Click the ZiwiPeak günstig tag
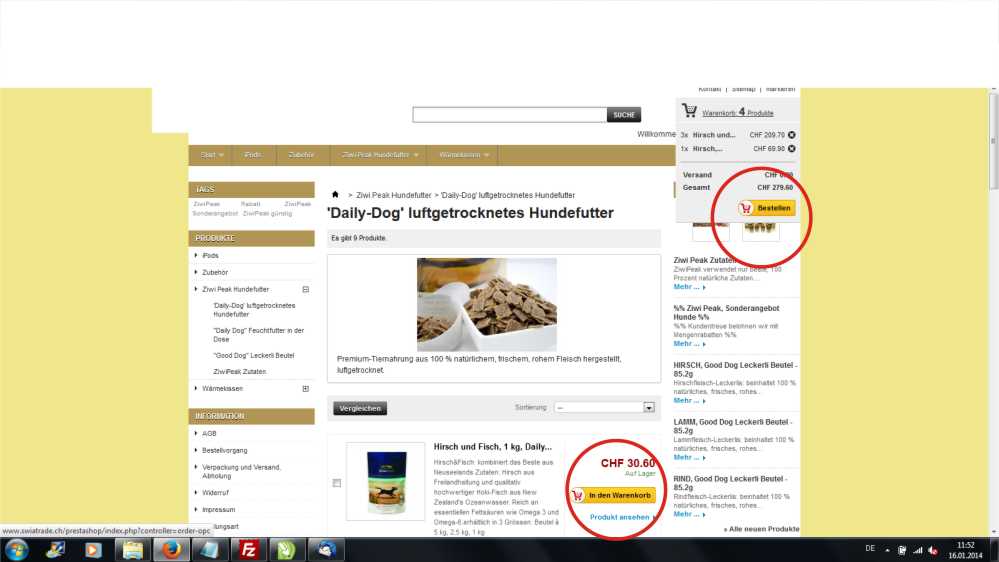This screenshot has height=562, width=999. pos(268,213)
